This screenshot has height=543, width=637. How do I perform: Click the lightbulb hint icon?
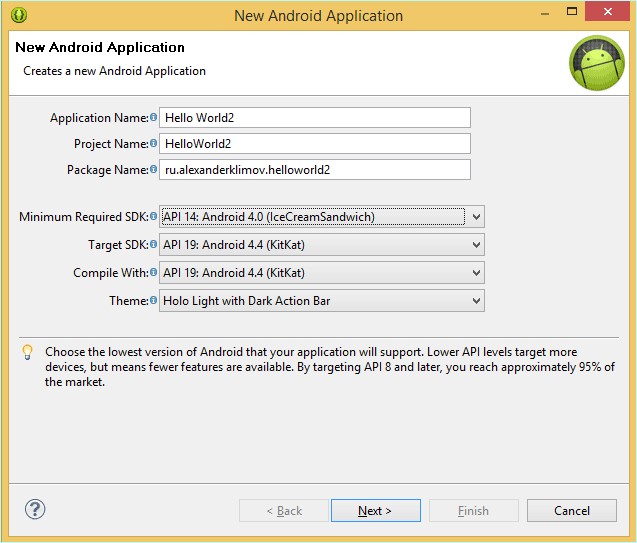pyautogui.click(x=27, y=352)
